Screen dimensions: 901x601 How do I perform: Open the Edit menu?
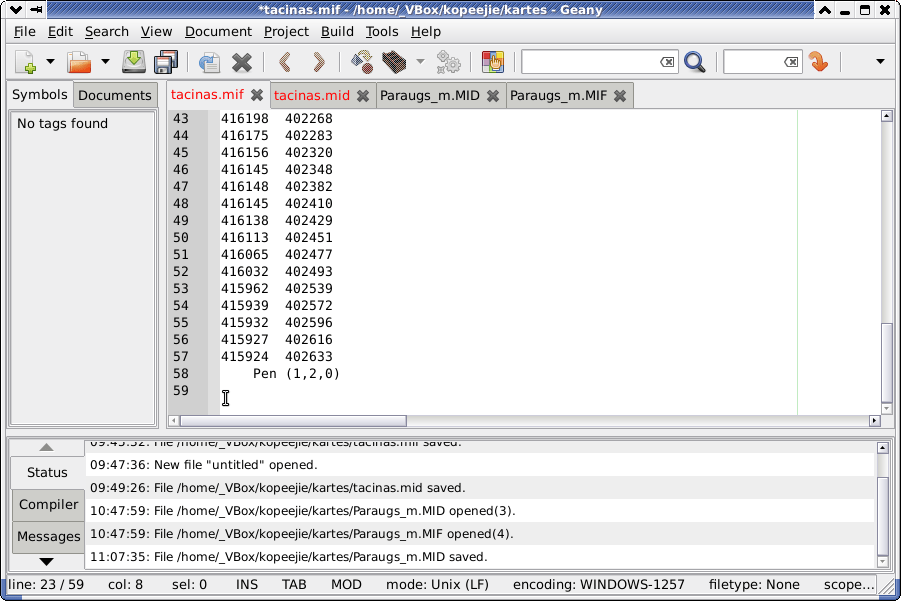(x=60, y=32)
